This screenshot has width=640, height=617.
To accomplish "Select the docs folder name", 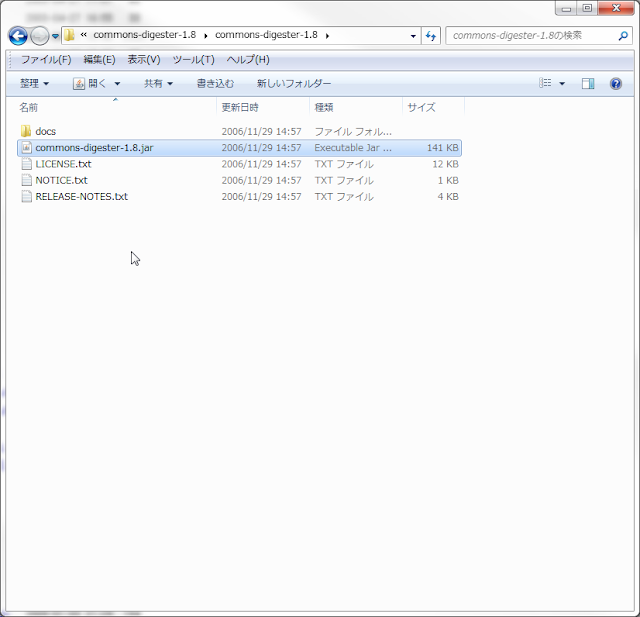I will coord(45,131).
